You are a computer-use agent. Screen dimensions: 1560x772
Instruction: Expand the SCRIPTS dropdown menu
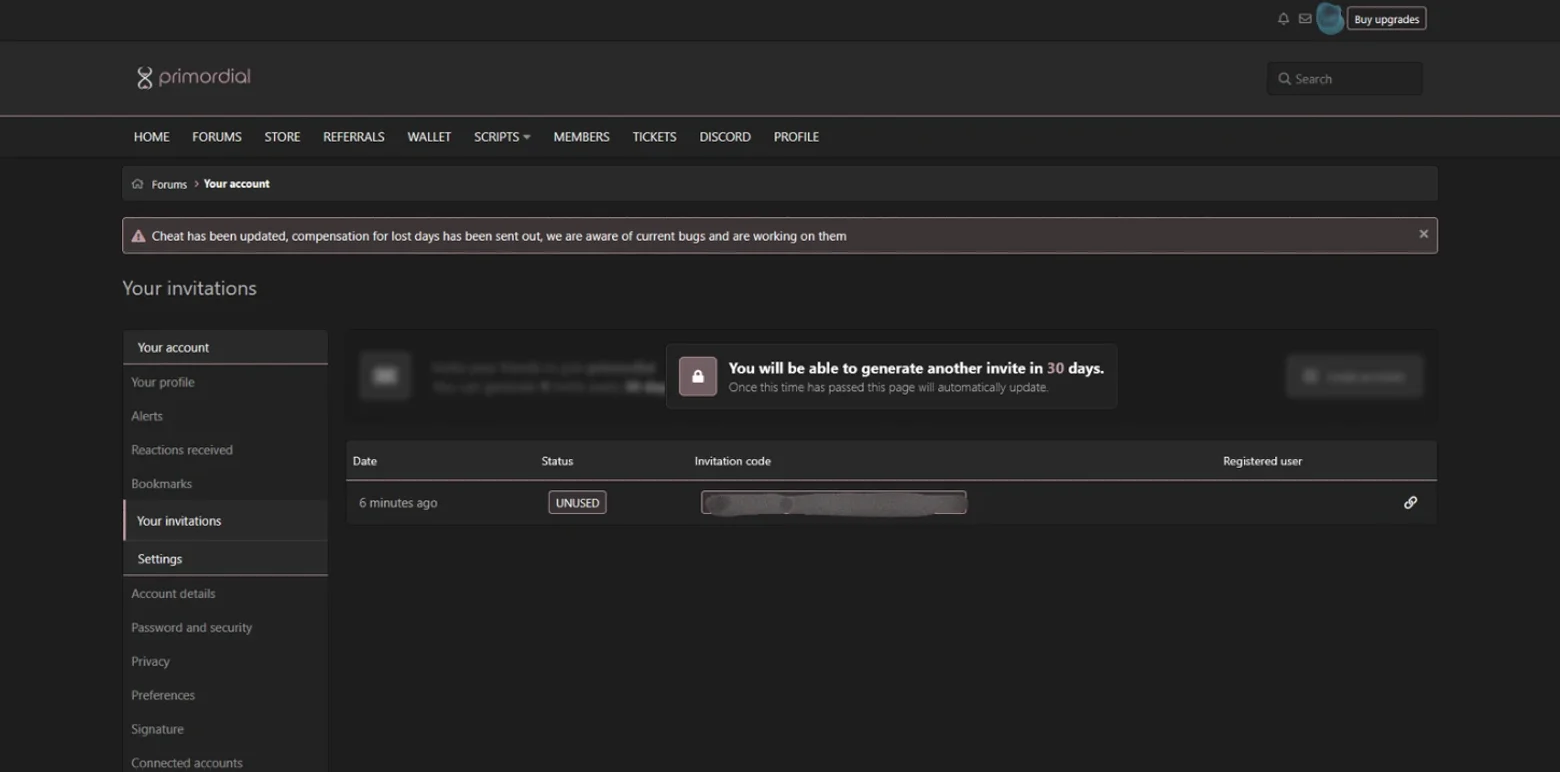click(502, 137)
